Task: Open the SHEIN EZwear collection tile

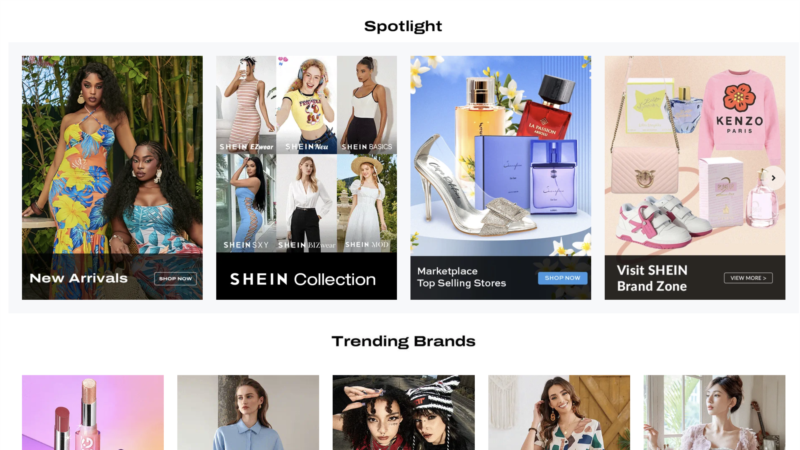Action: (x=246, y=105)
